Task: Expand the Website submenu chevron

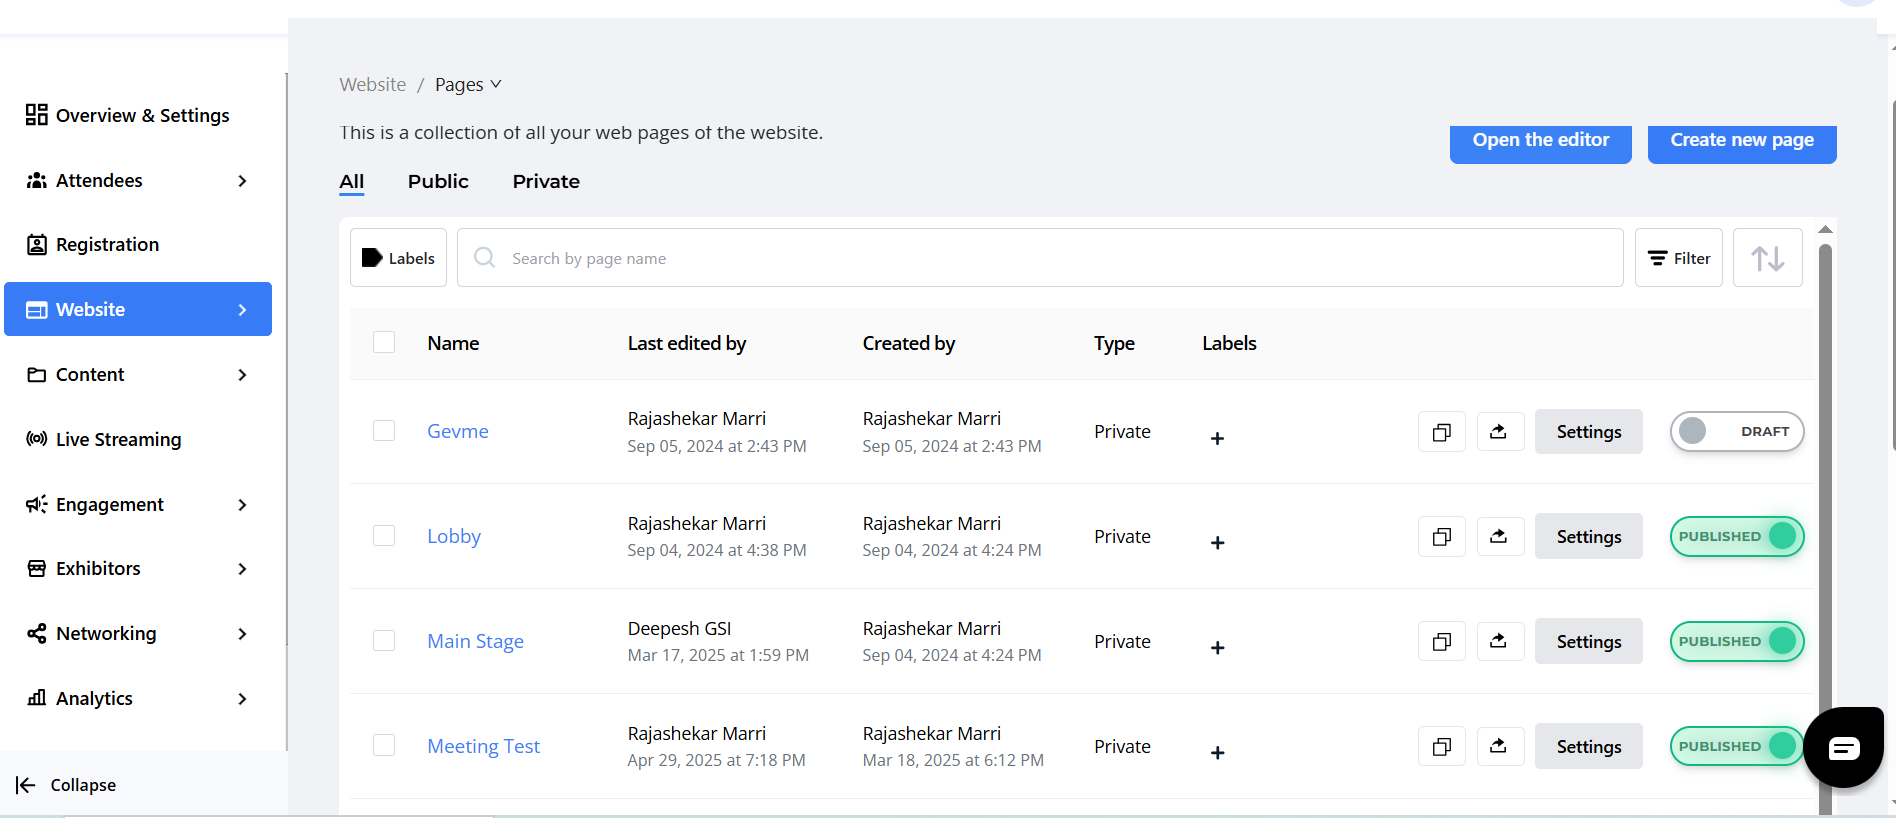Action: [x=242, y=310]
